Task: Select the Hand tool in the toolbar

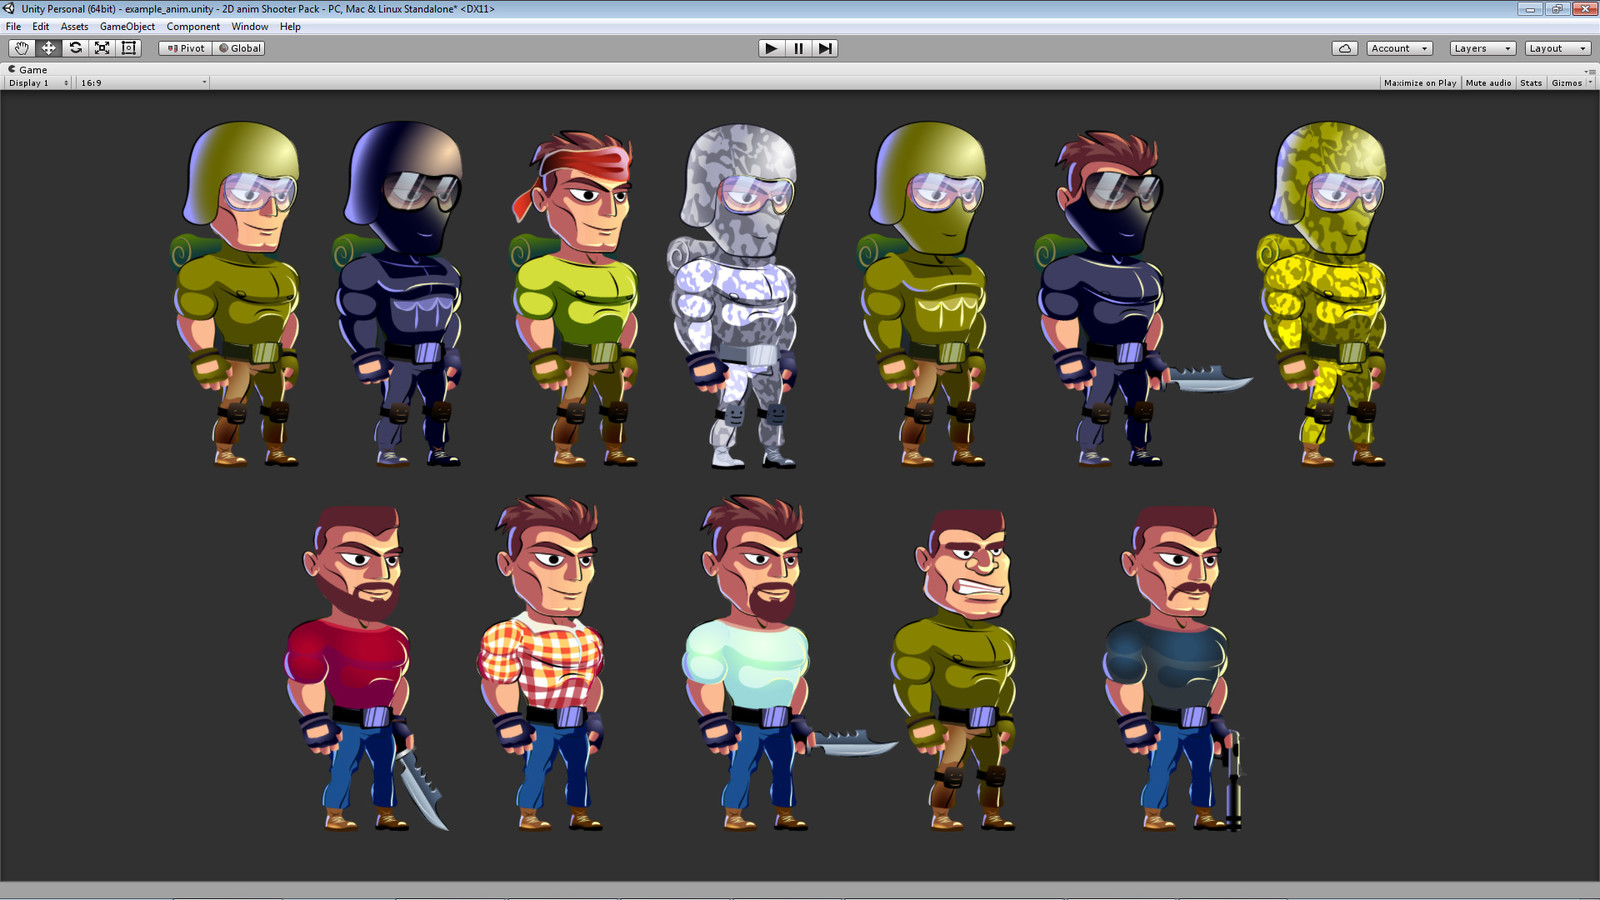Action: [21, 47]
